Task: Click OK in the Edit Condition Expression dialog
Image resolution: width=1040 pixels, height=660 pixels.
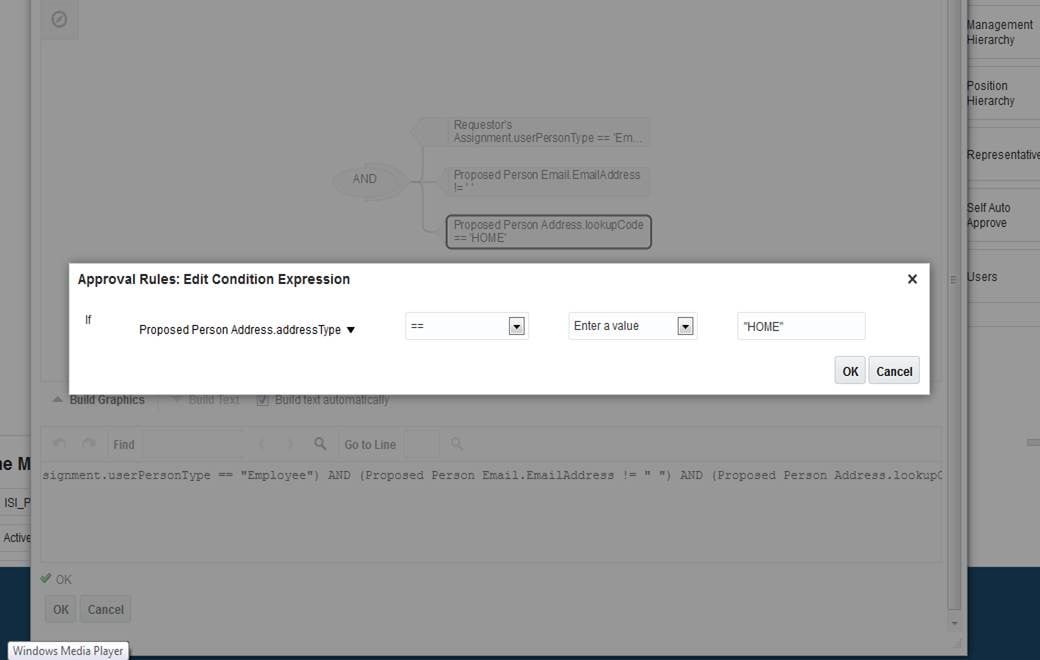Action: coord(849,370)
